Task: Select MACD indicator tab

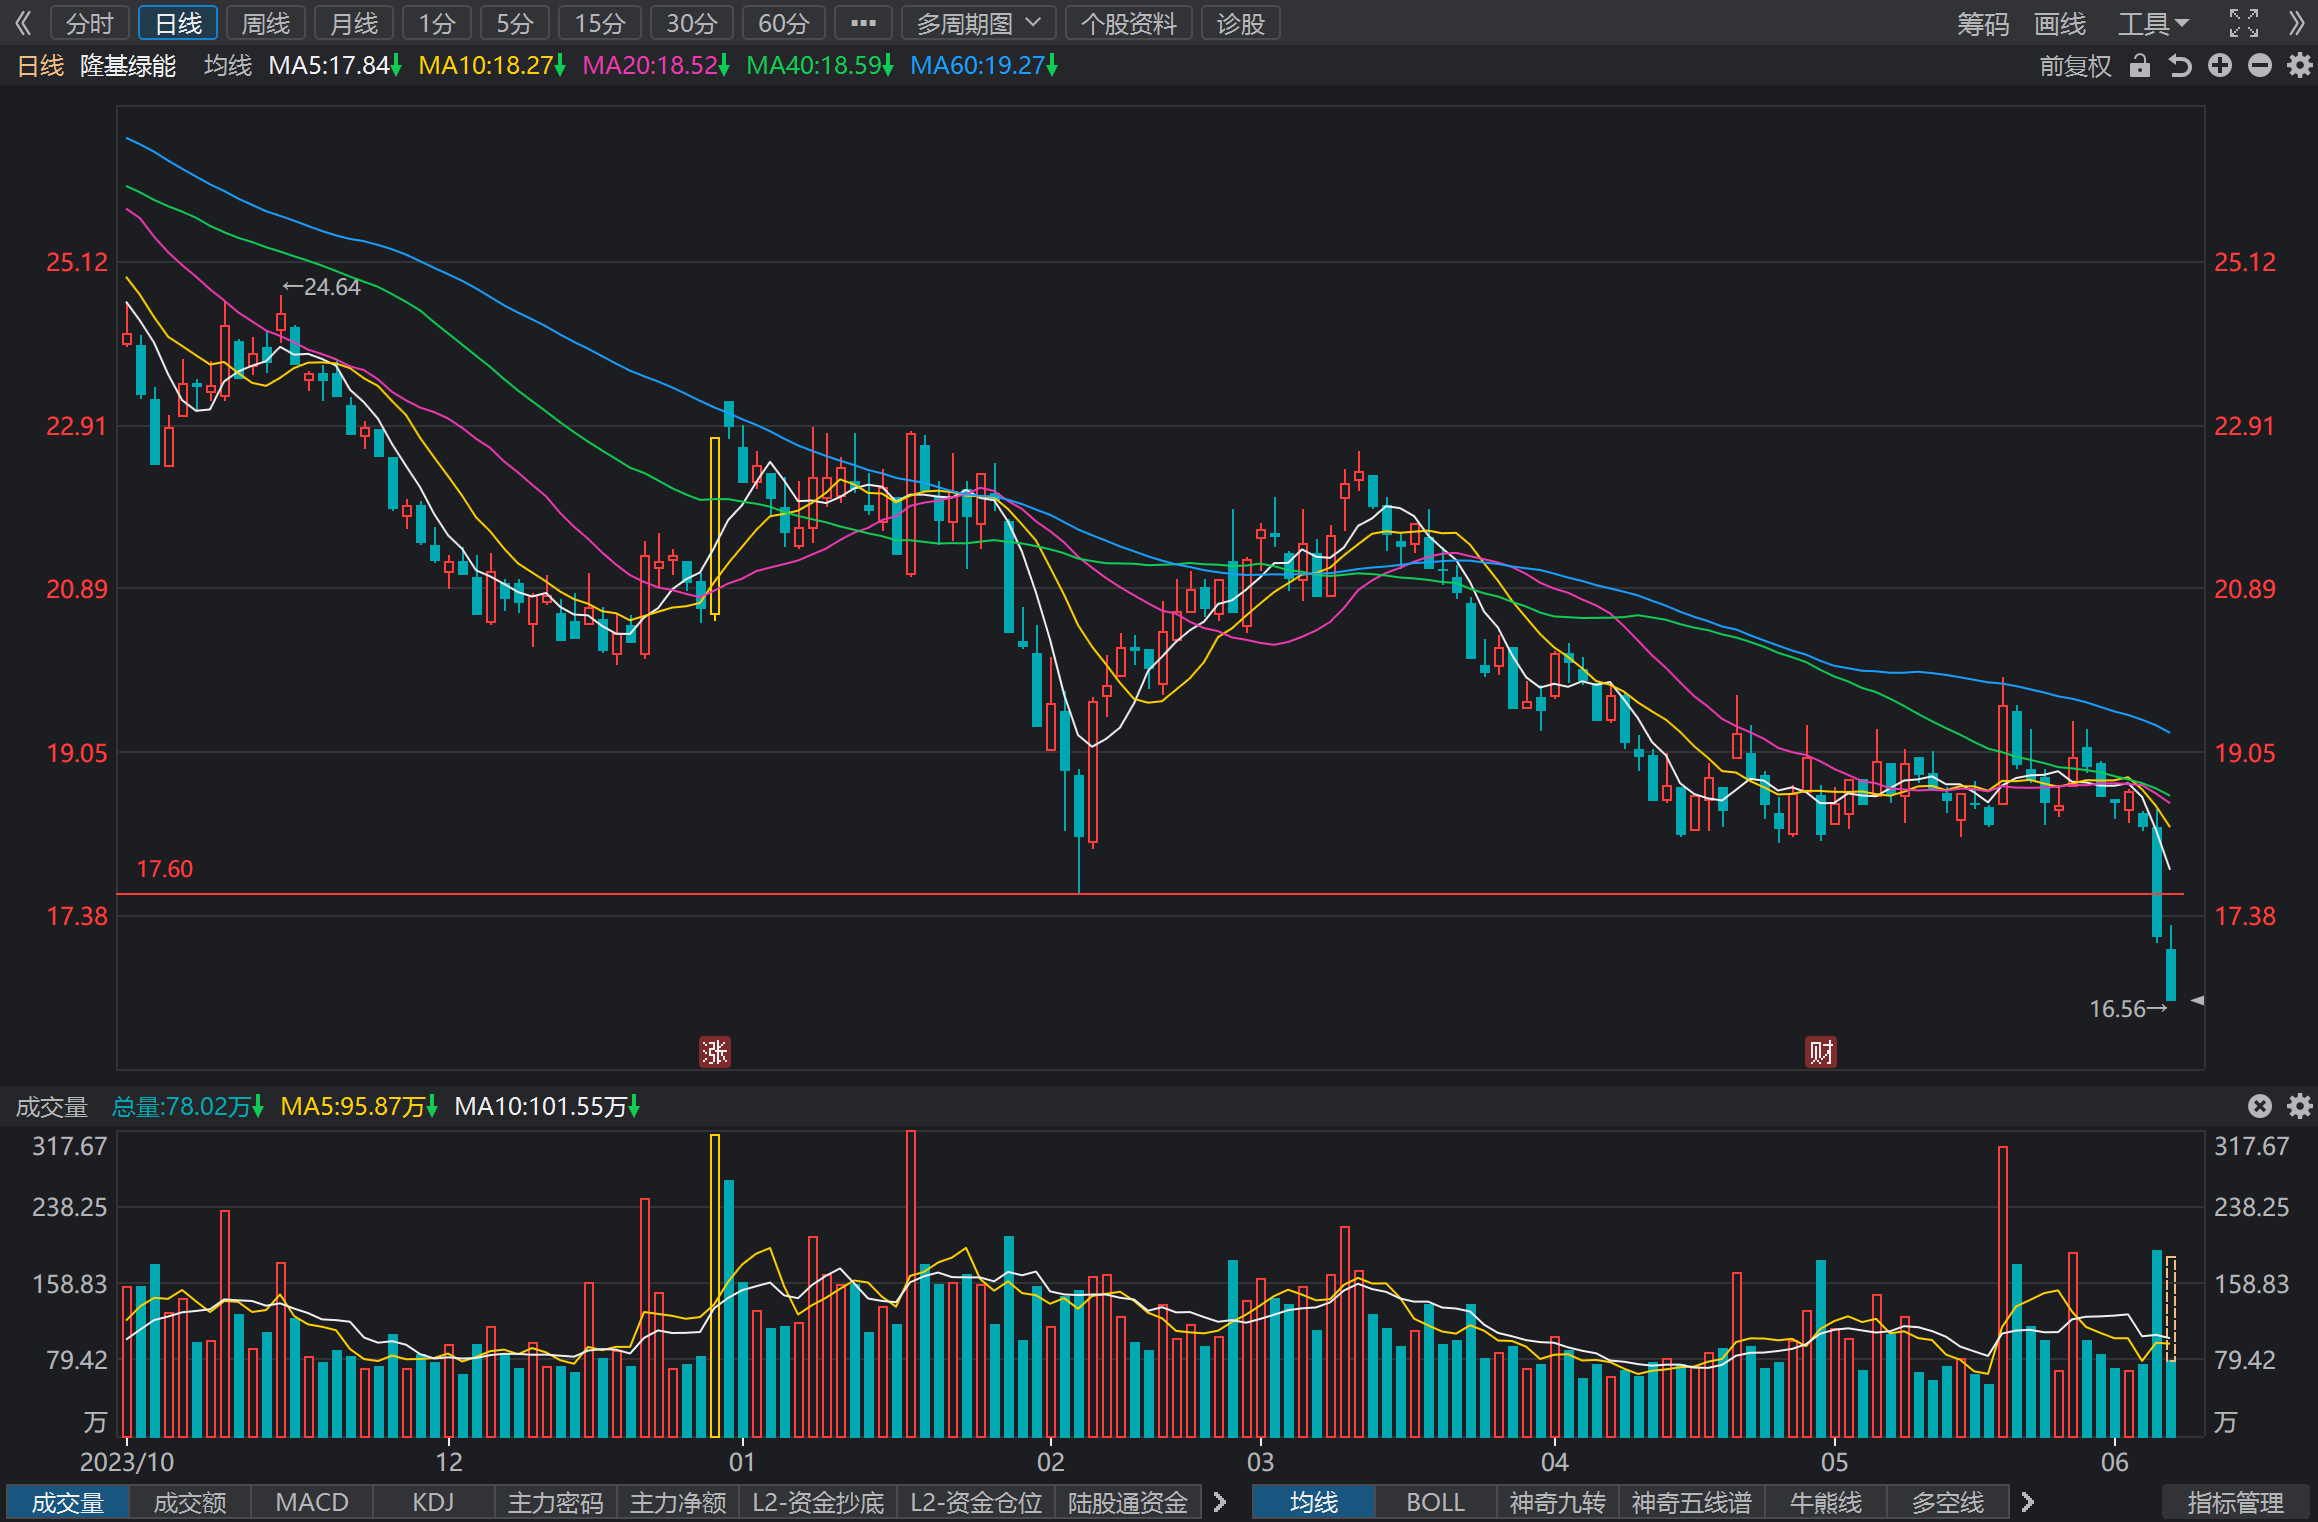Action: [312, 1502]
